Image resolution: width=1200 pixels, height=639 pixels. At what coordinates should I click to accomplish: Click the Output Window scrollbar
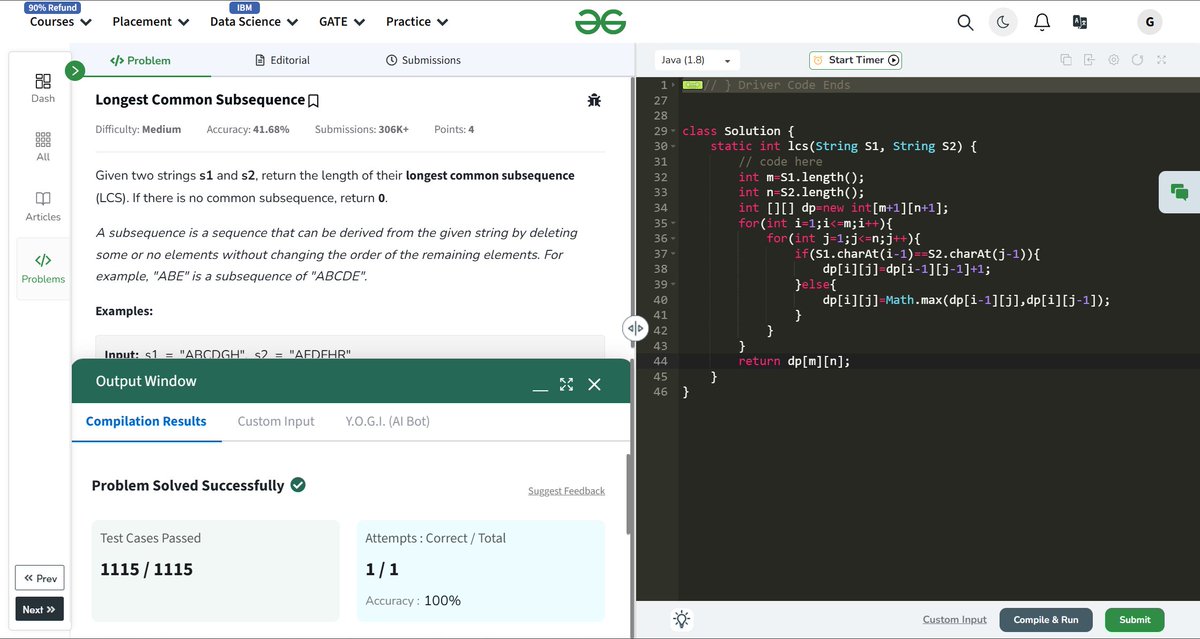click(627, 494)
